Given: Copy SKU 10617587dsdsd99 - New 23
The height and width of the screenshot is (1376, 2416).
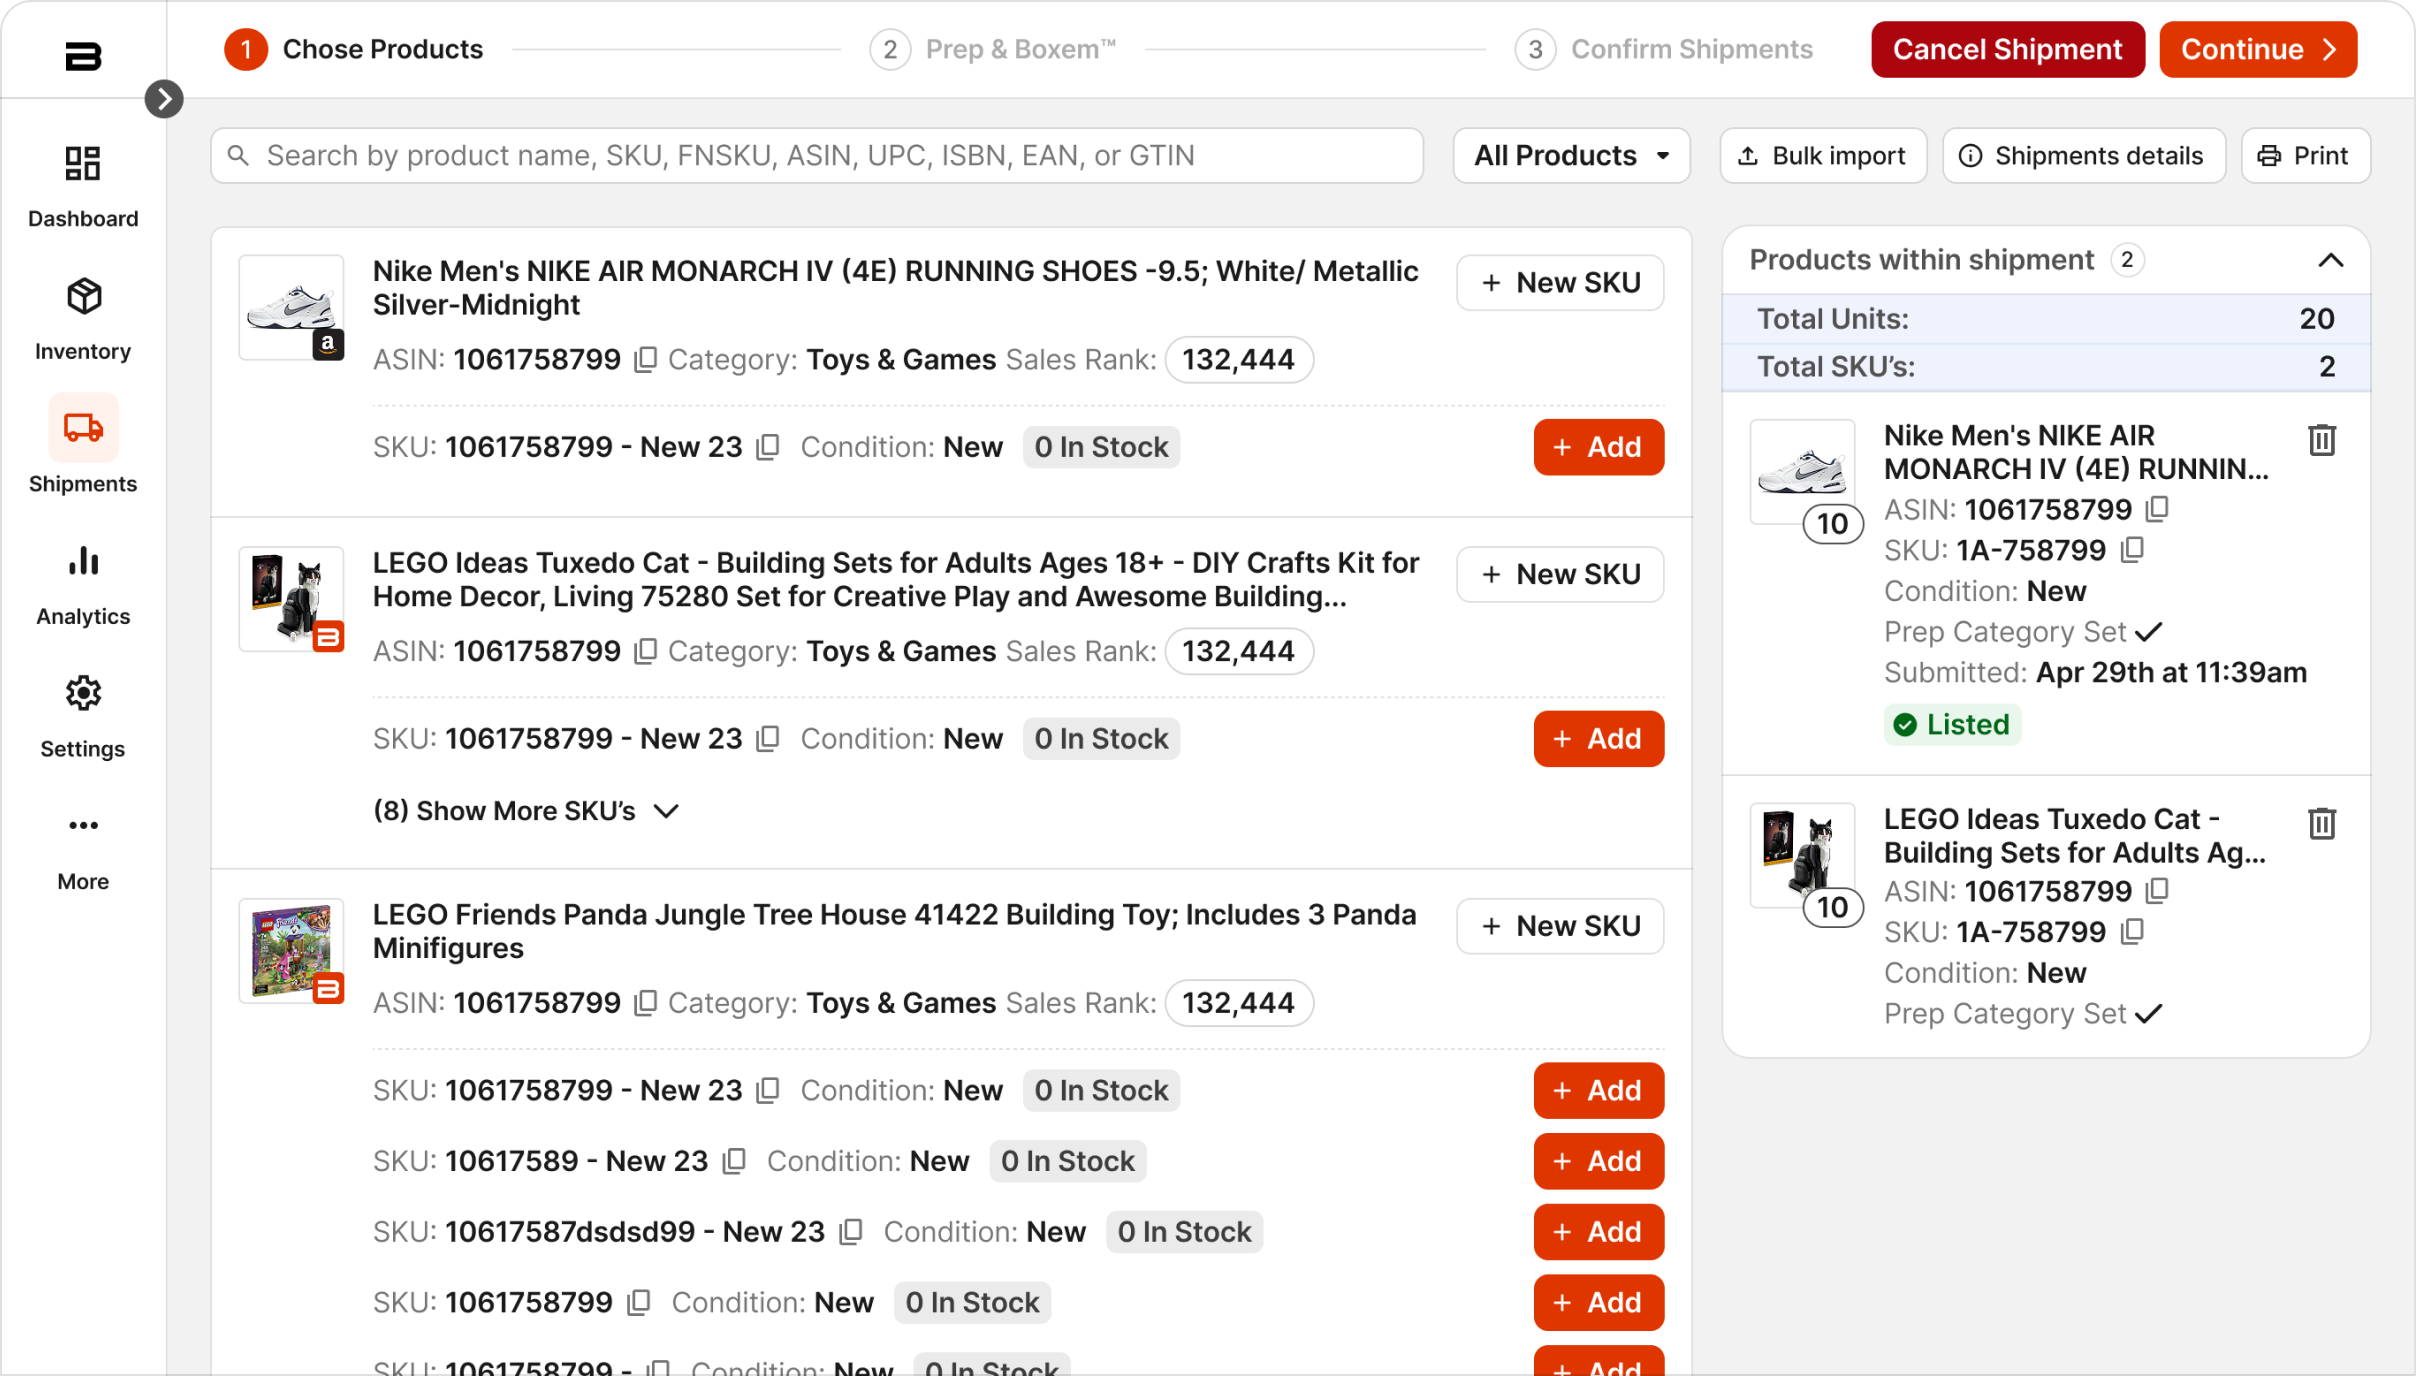Looking at the screenshot, I should 851,1232.
